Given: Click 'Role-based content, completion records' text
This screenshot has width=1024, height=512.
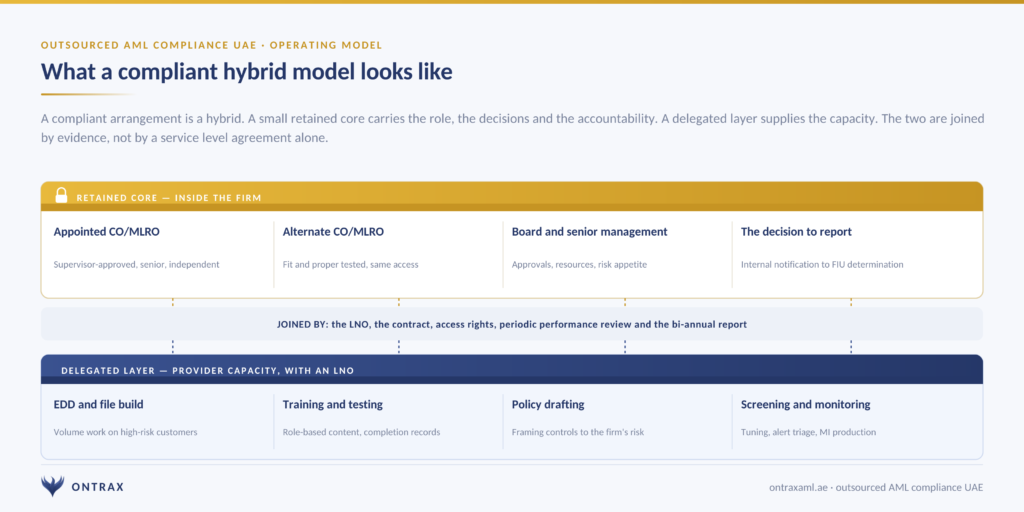Looking at the screenshot, I should tap(361, 432).
